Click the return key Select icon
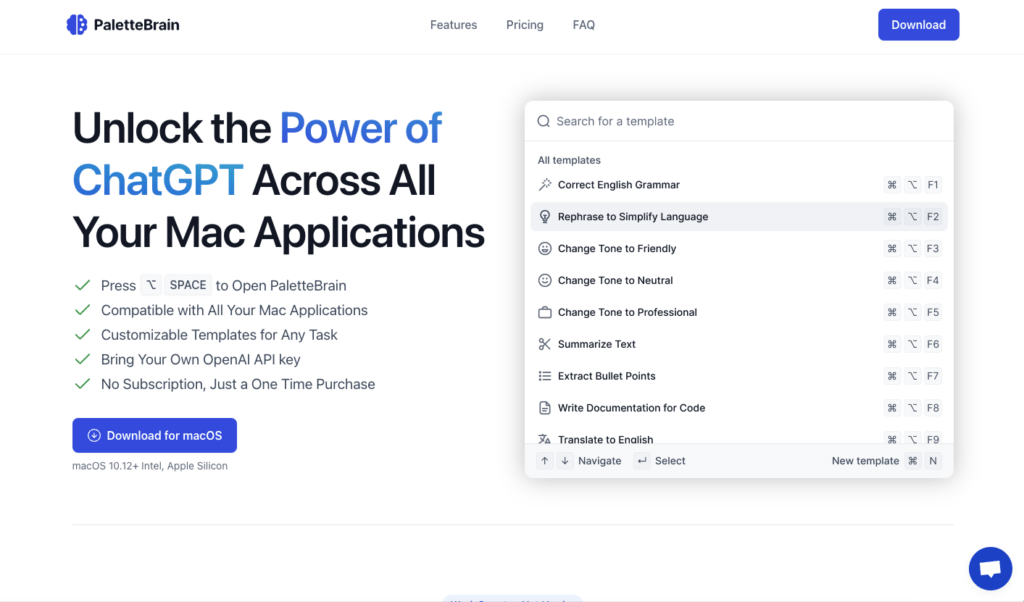Viewport: 1024px width, 602px height. [x=642, y=461]
